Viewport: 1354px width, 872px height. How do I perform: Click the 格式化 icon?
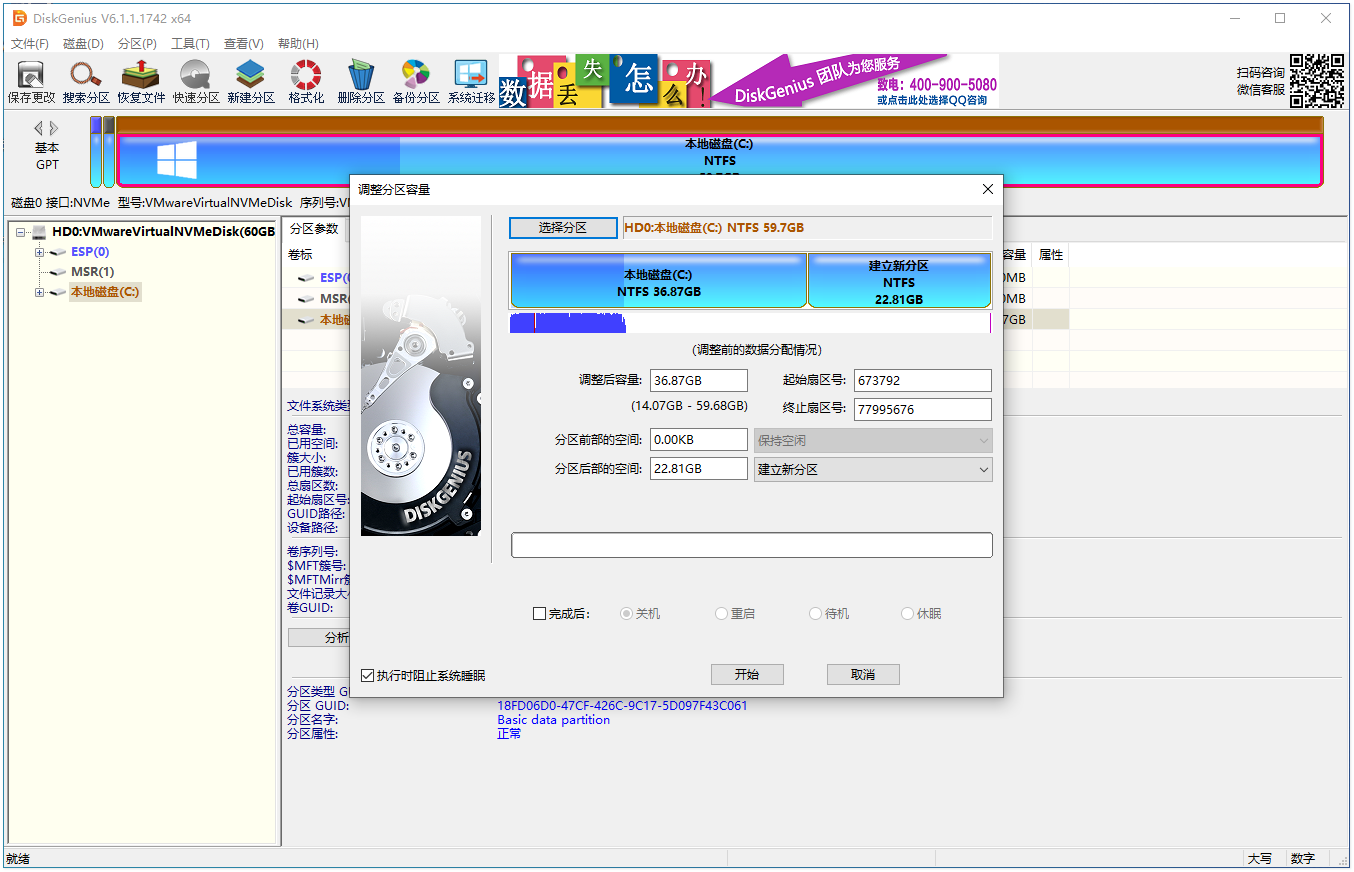(305, 80)
